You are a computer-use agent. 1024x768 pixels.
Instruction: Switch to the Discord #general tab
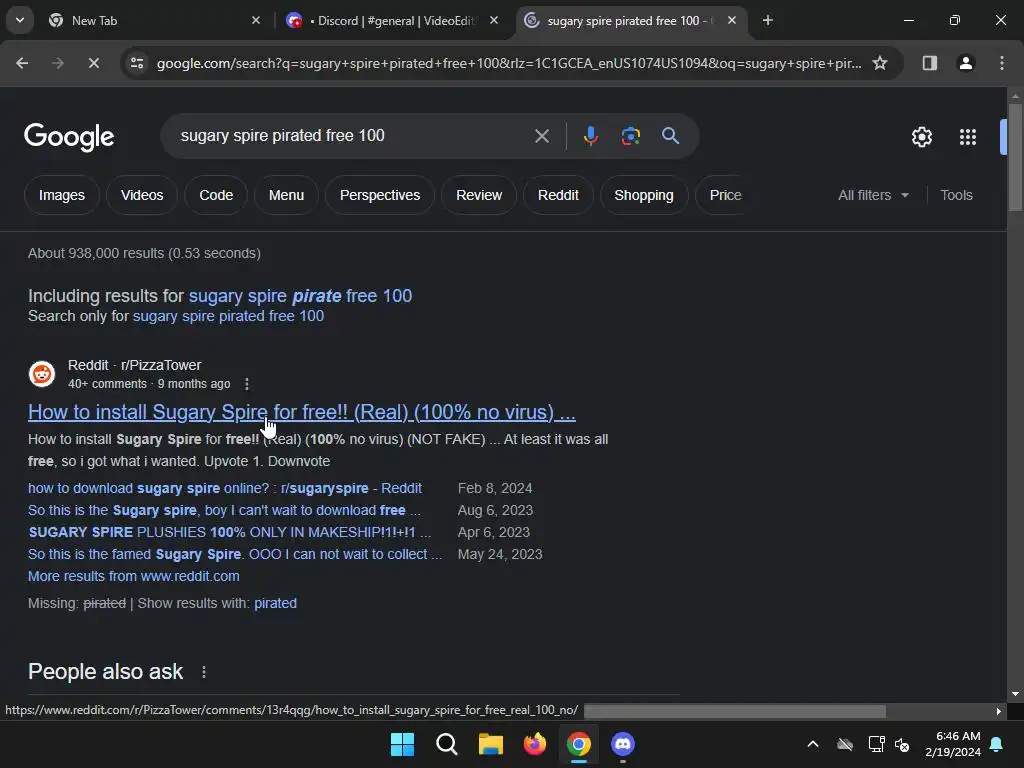point(392,21)
